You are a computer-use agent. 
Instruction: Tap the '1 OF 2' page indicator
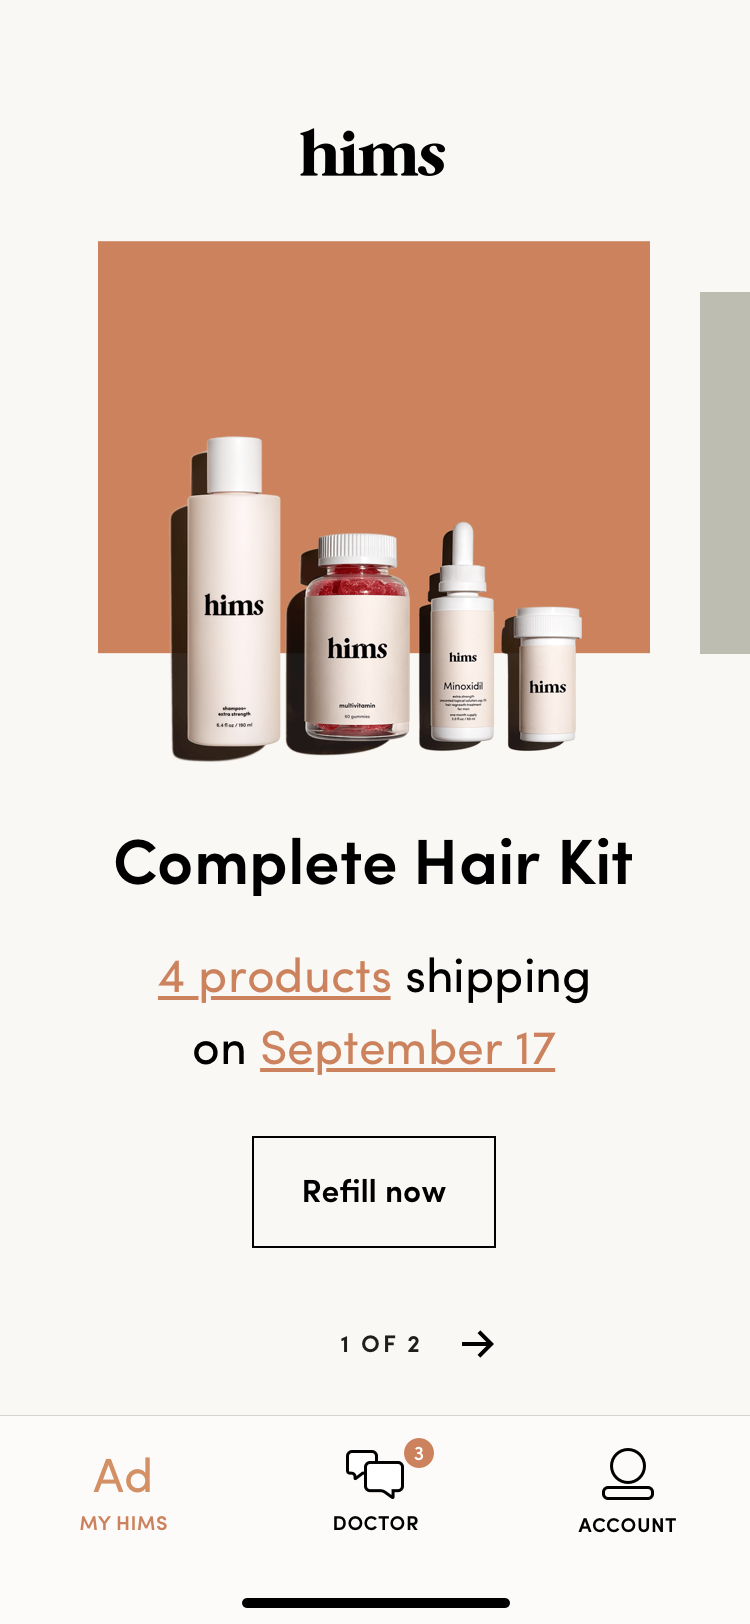(380, 1344)
